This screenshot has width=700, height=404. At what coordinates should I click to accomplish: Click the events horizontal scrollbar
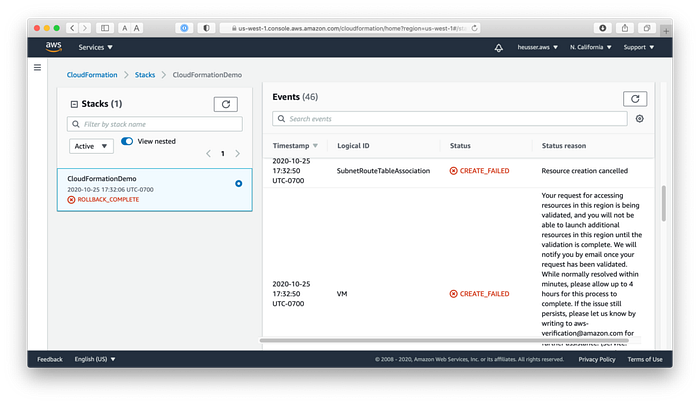[x=444, y=341]
